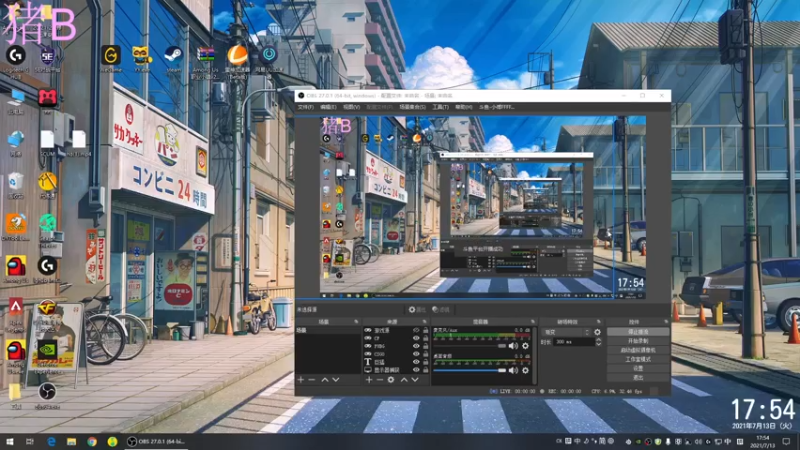
Task: Open scene transition type dropdown
Action: tap(566, 332)
